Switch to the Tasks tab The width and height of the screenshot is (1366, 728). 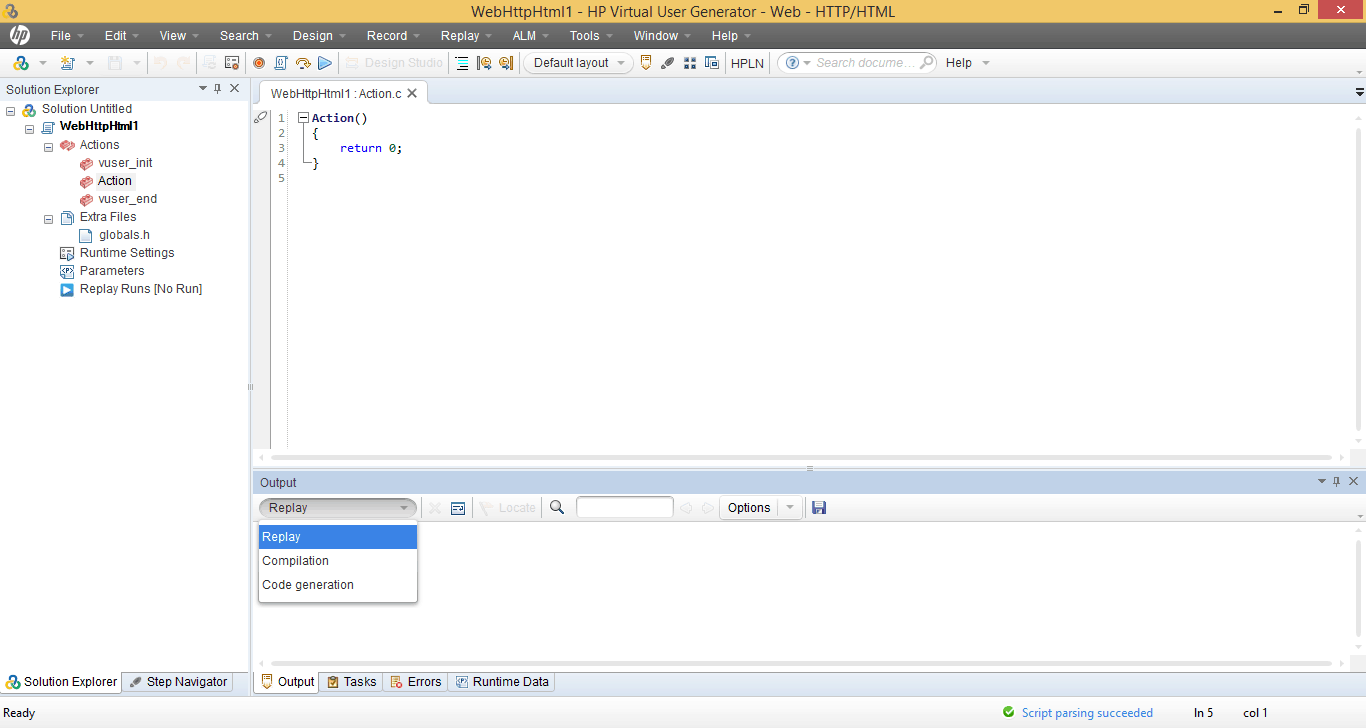pos(351,682)
